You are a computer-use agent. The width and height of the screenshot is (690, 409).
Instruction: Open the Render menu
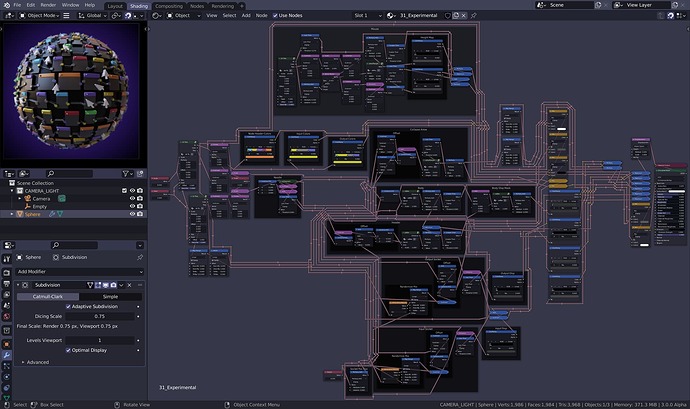[48, 5]
